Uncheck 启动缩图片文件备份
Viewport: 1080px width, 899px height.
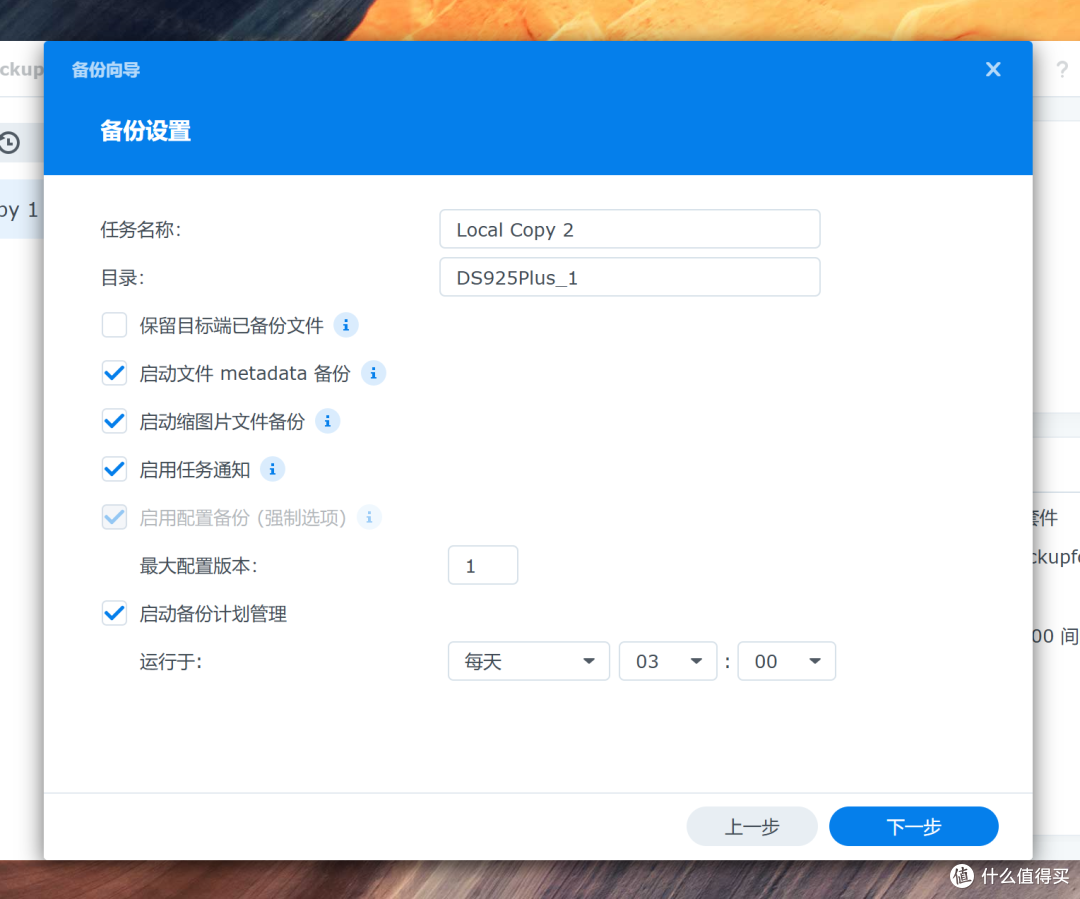pyautogui.click(x=114, y=421)
